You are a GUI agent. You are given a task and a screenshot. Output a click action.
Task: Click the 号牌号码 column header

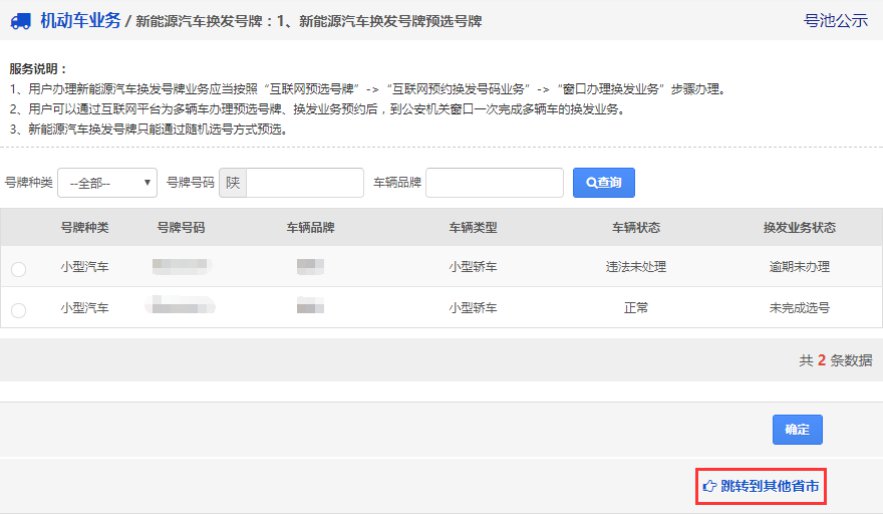[x=181, y=228]
